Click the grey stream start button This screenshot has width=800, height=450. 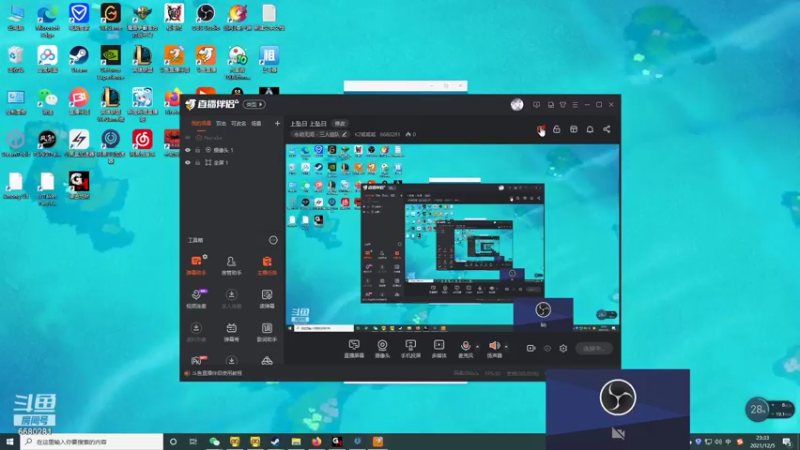point(594,348)
